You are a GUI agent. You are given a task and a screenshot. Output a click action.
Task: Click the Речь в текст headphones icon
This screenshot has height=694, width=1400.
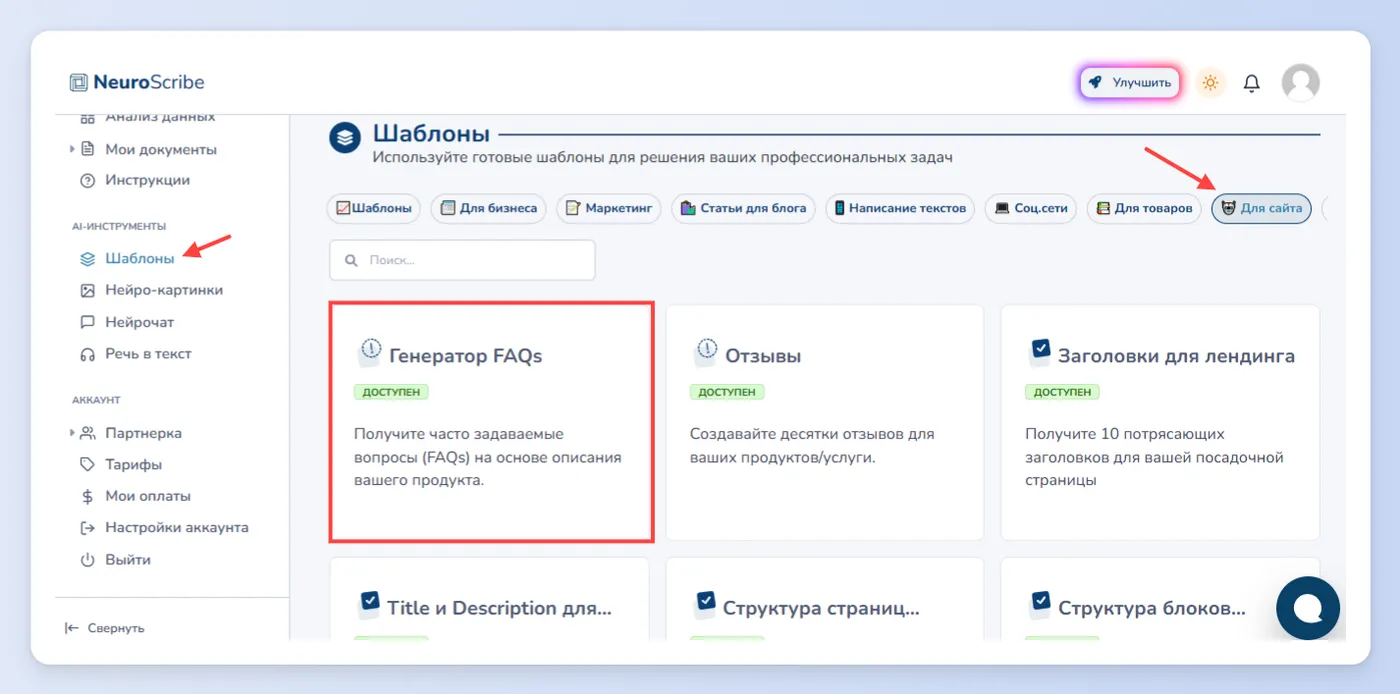coord(87,354)
